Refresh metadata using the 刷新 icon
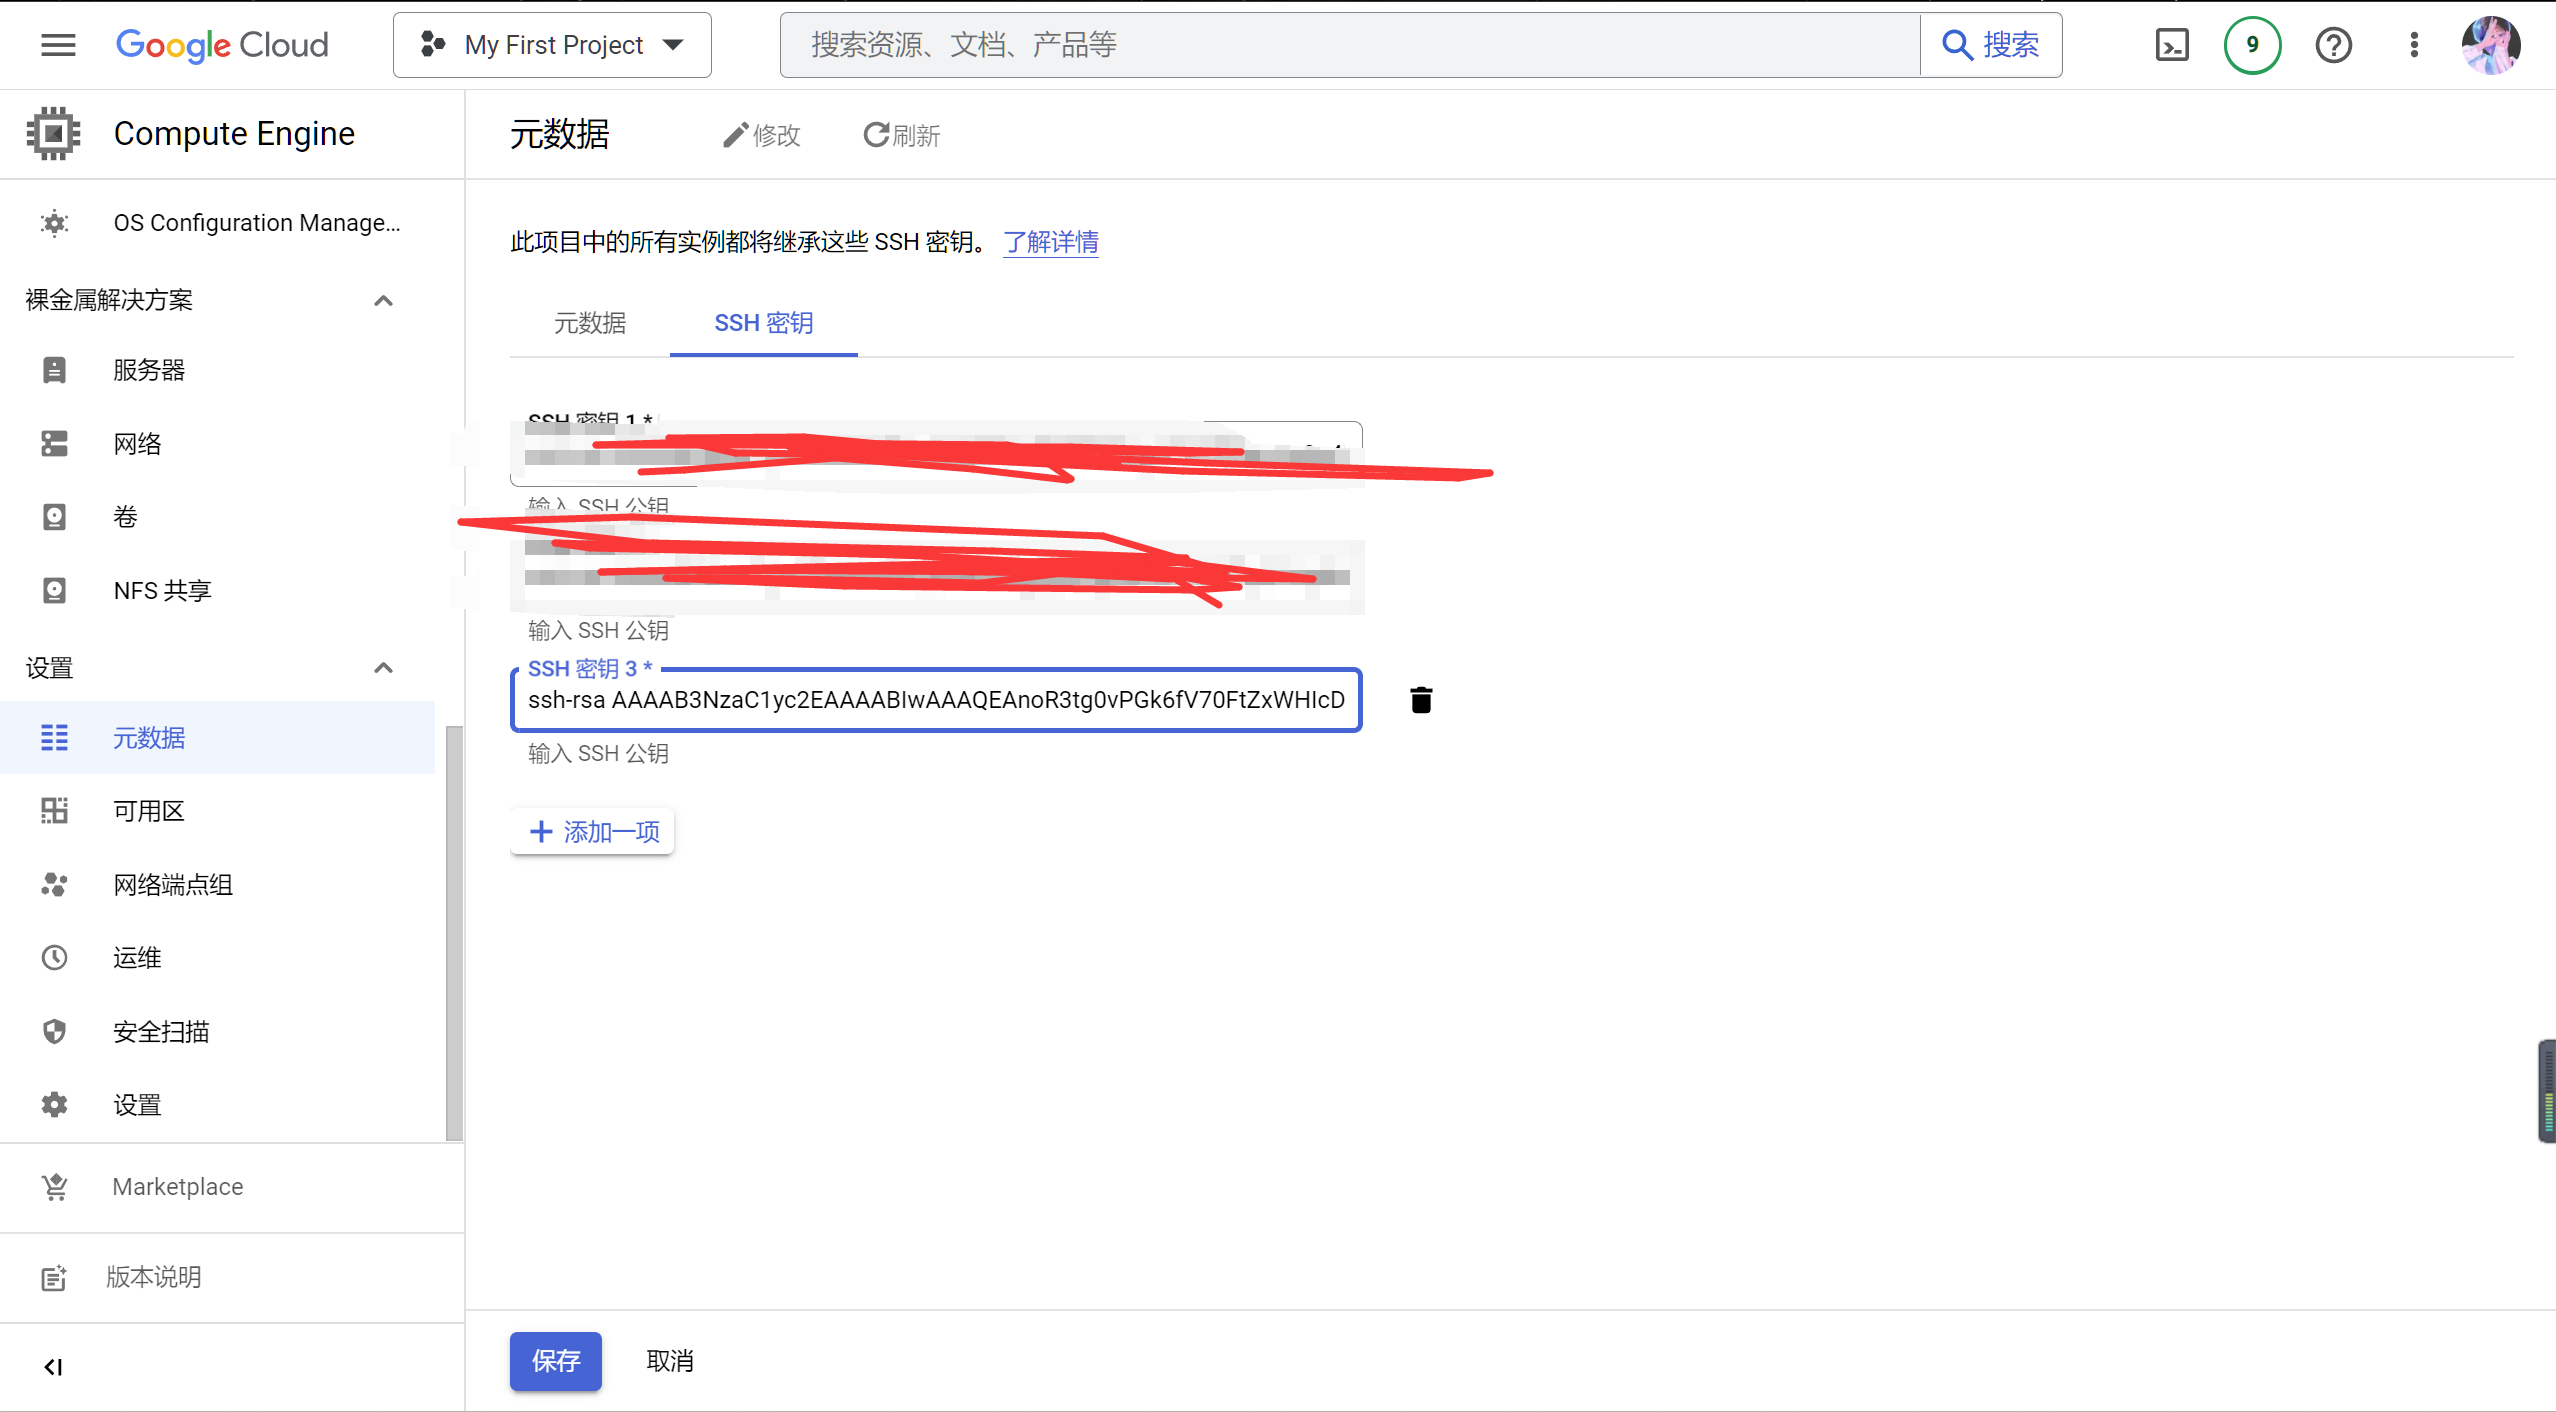 pyautogui.click(x=899, y=134)
